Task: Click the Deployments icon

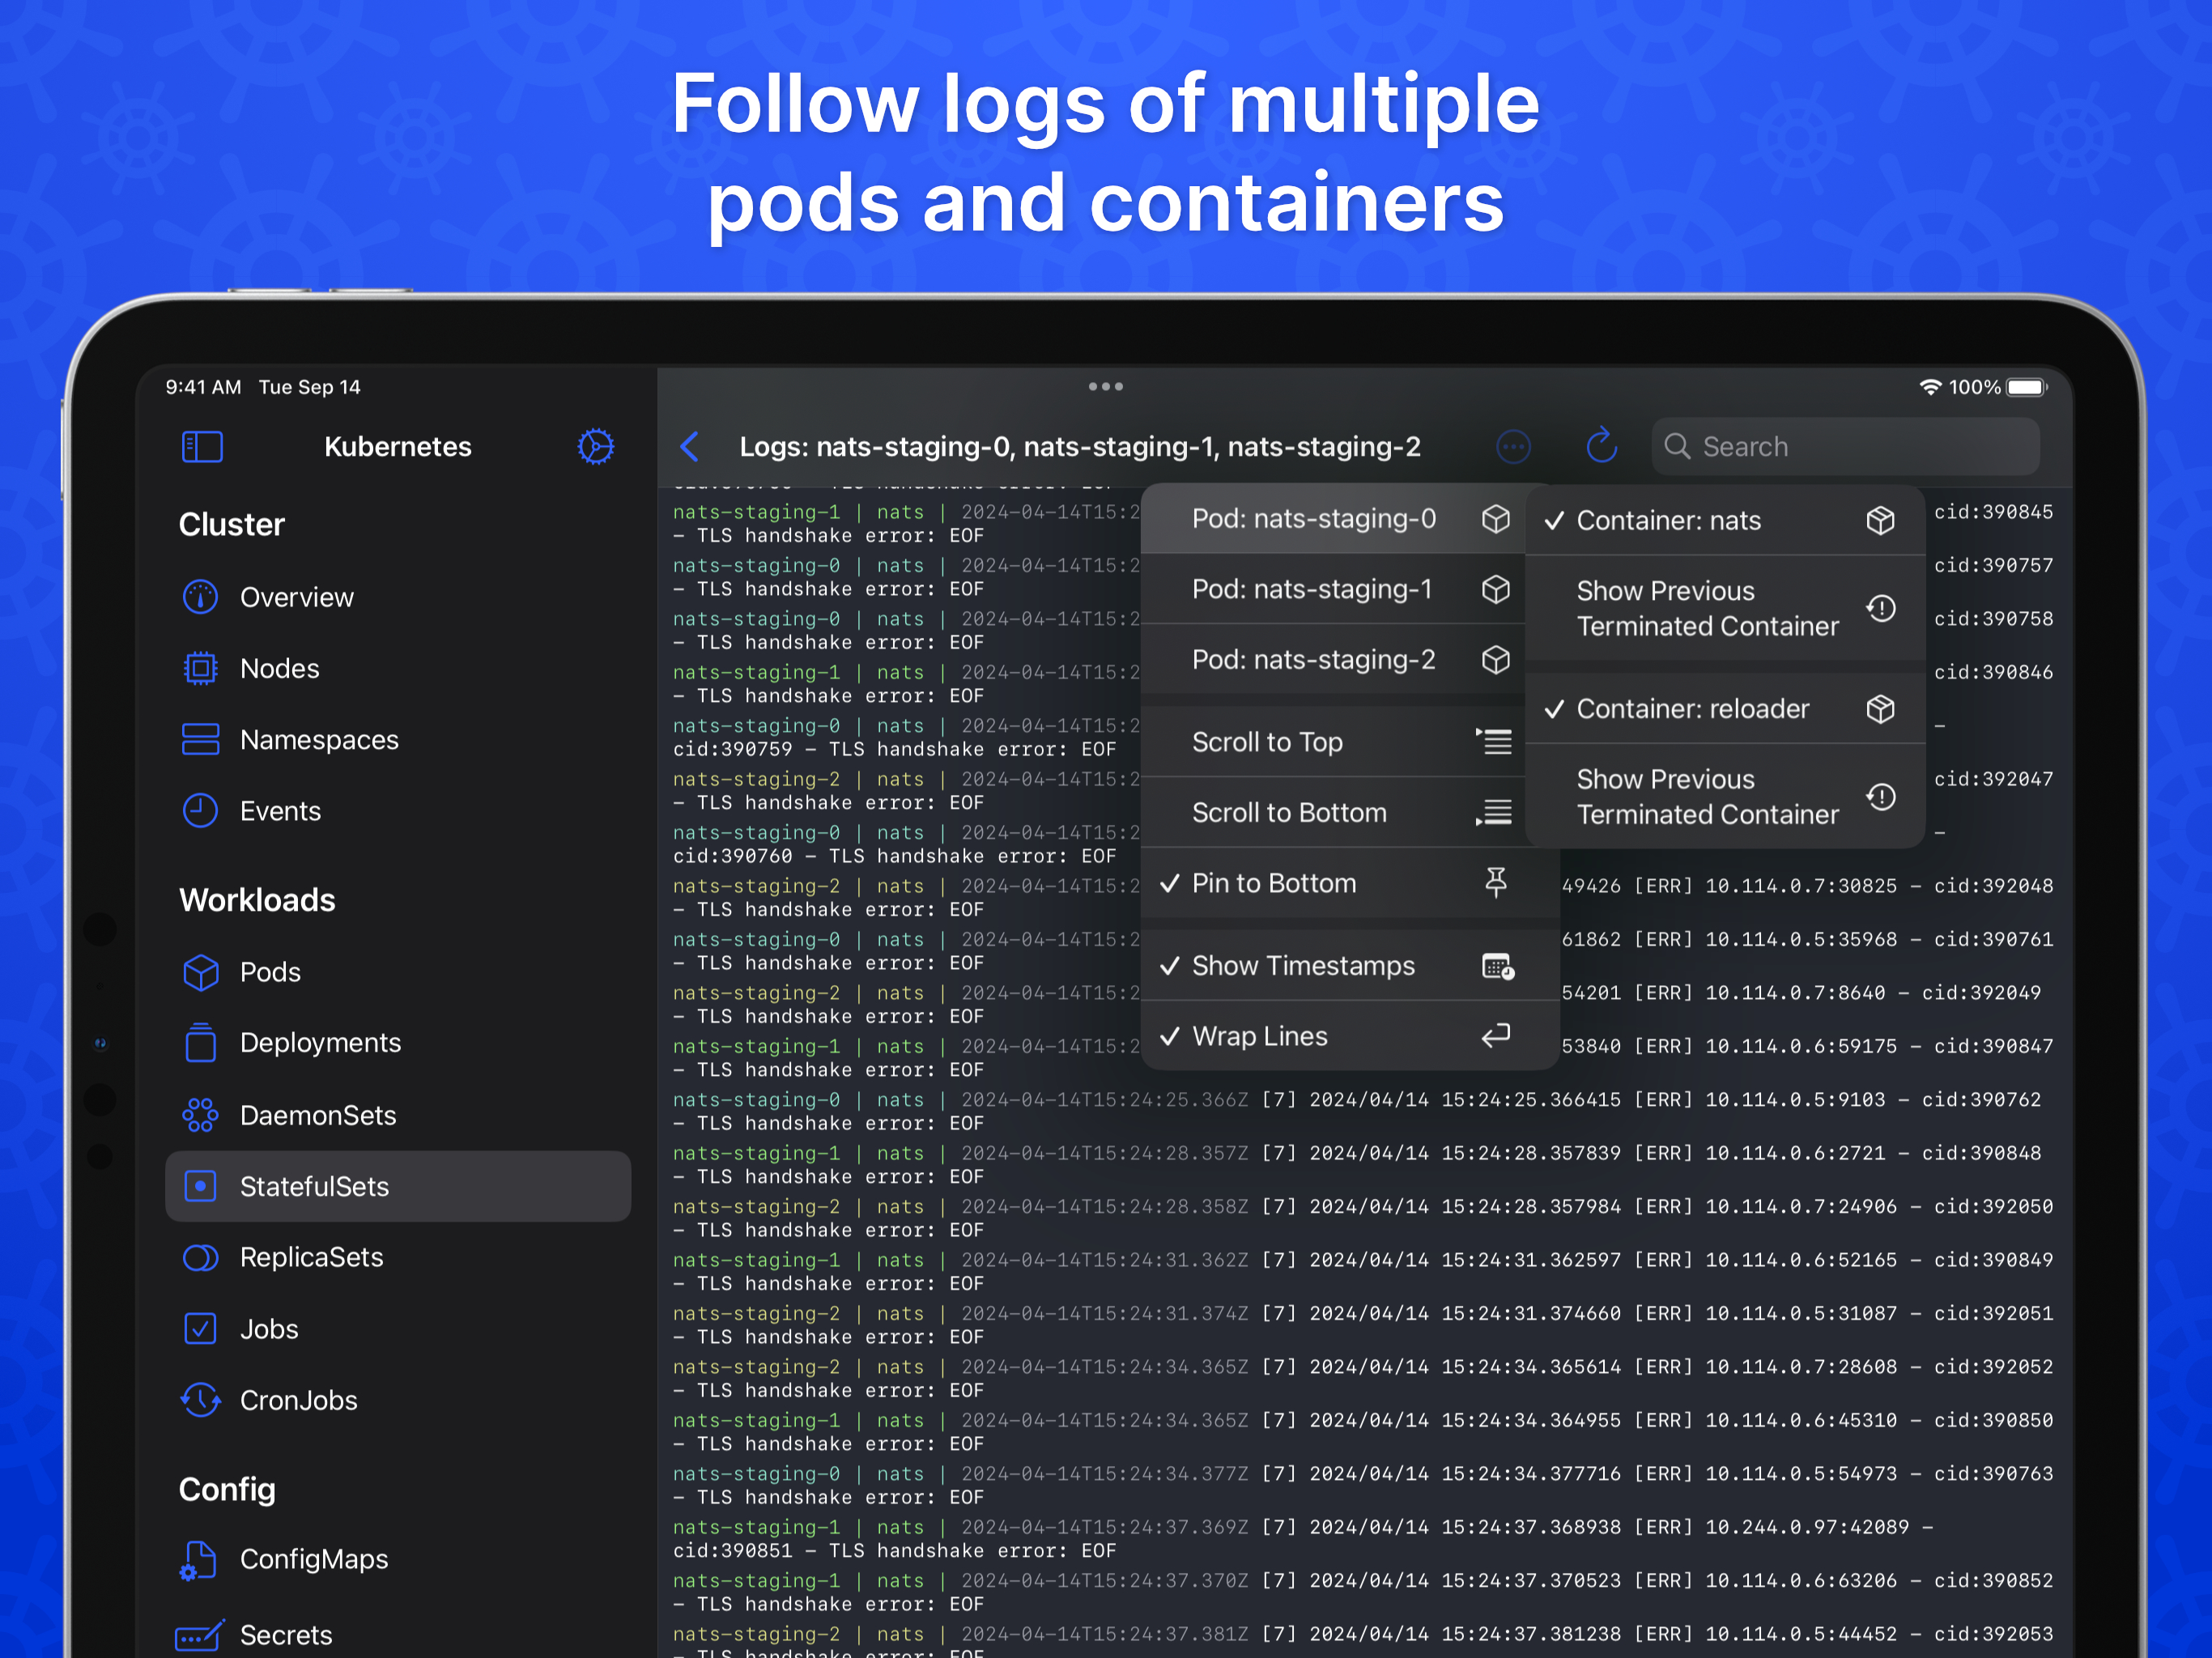Action: 200,1043
